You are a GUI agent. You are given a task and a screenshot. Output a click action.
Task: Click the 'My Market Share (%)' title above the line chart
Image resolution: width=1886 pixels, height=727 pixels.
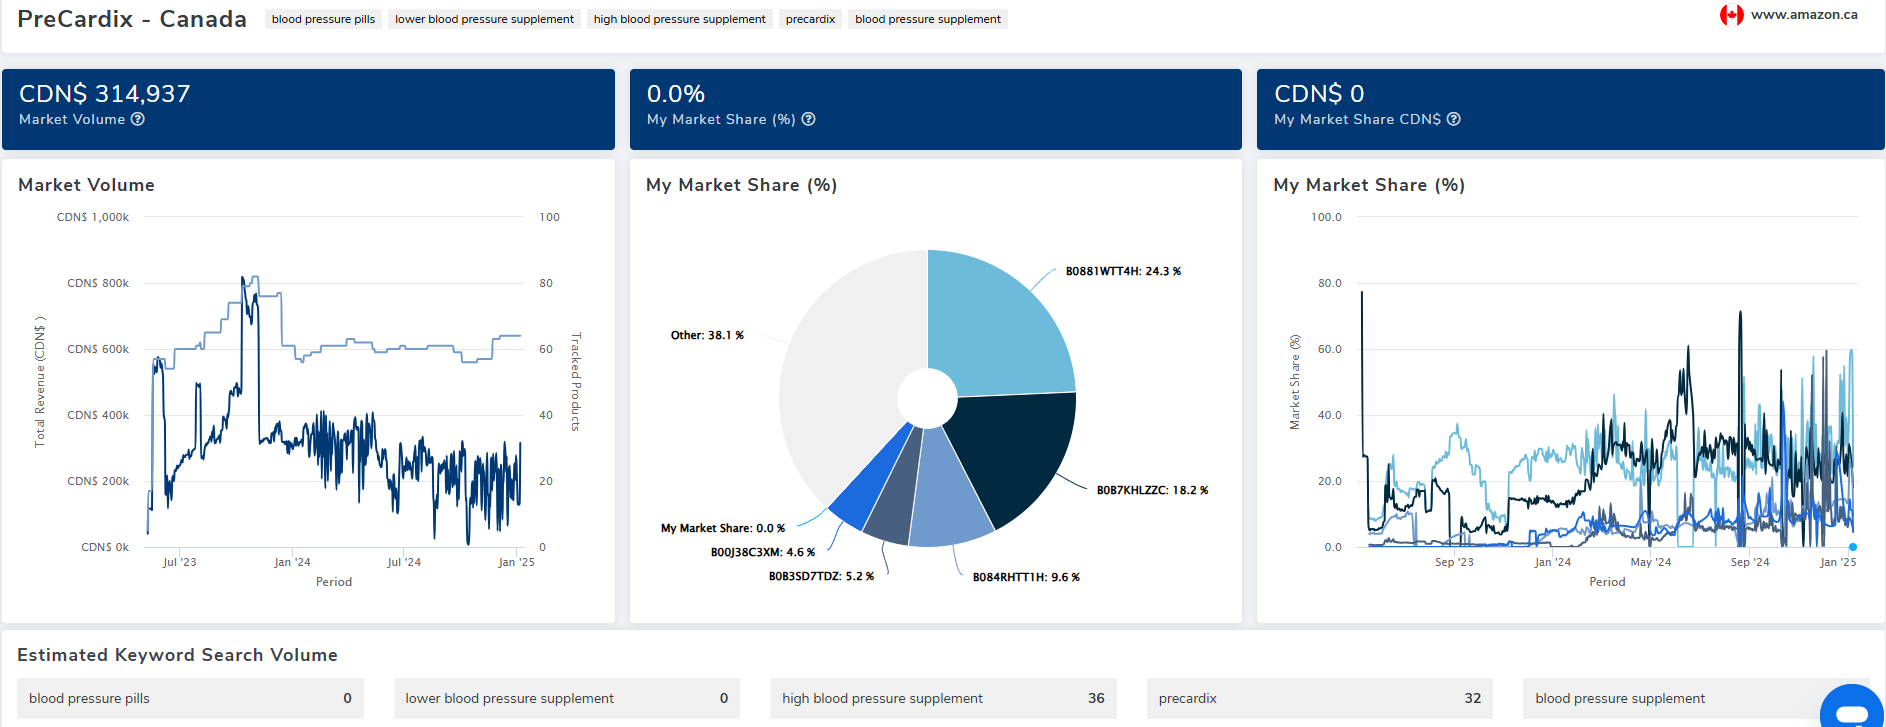[1369, 185]
